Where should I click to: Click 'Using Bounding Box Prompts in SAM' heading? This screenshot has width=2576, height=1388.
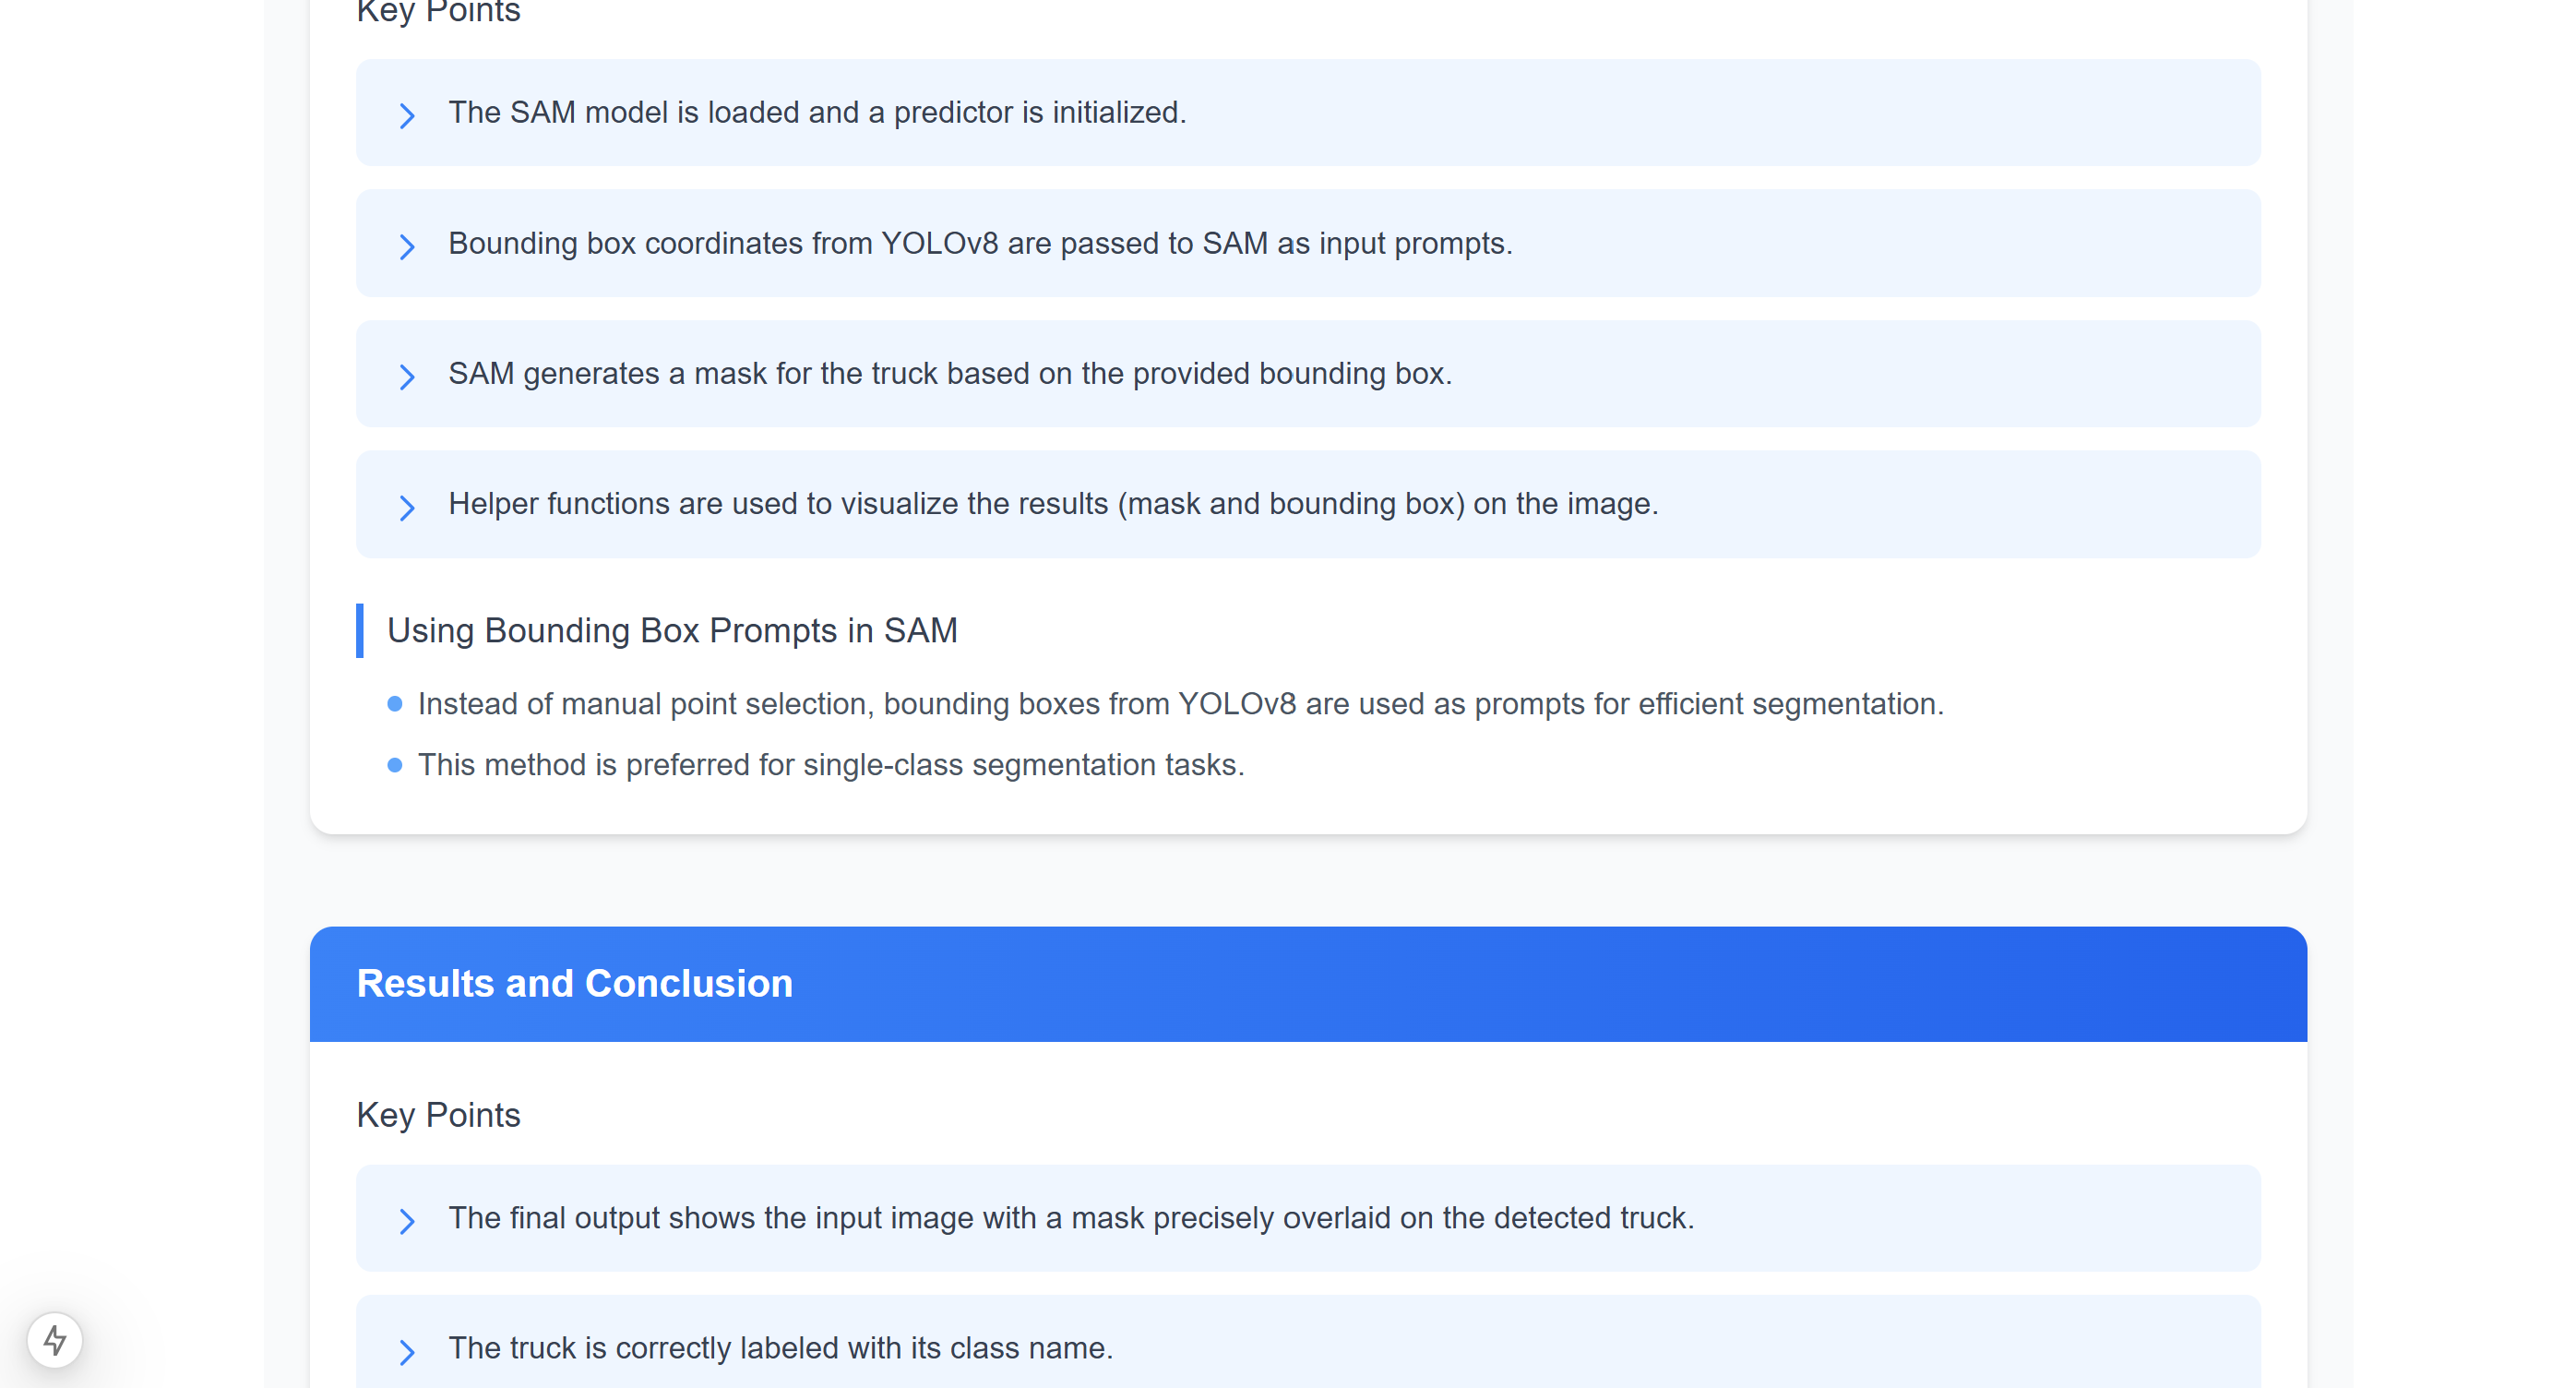point(672,630)
